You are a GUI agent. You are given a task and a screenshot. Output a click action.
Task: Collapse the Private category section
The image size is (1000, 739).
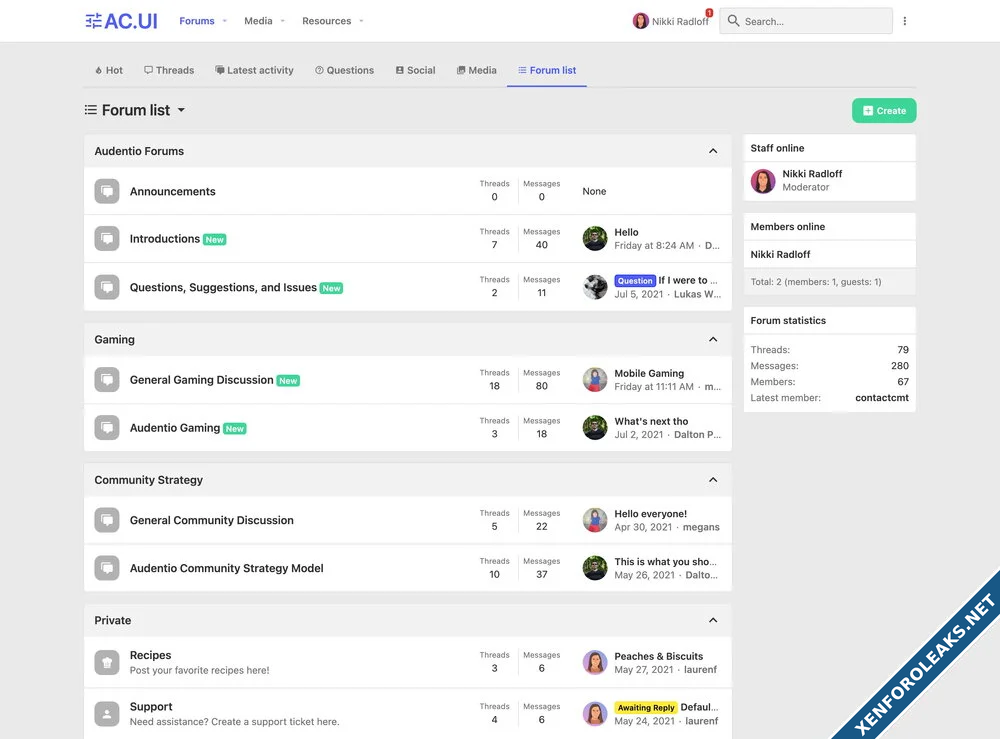pos(713,620)
